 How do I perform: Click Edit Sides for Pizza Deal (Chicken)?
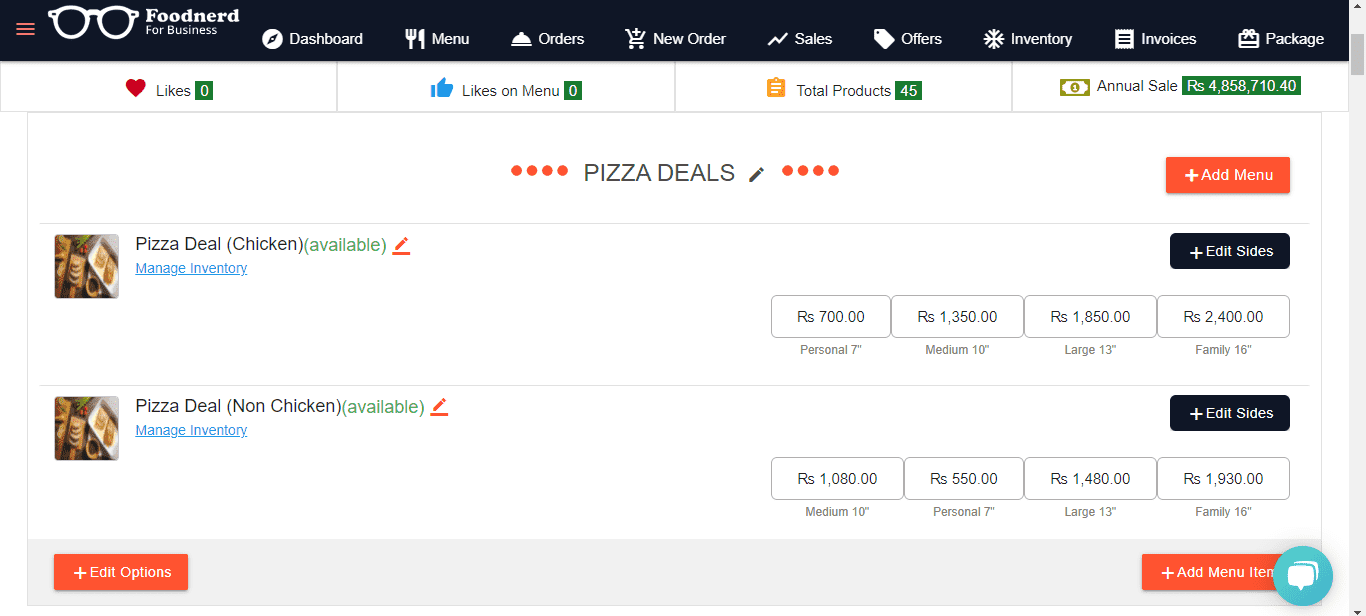click(x=1229, y=251)
